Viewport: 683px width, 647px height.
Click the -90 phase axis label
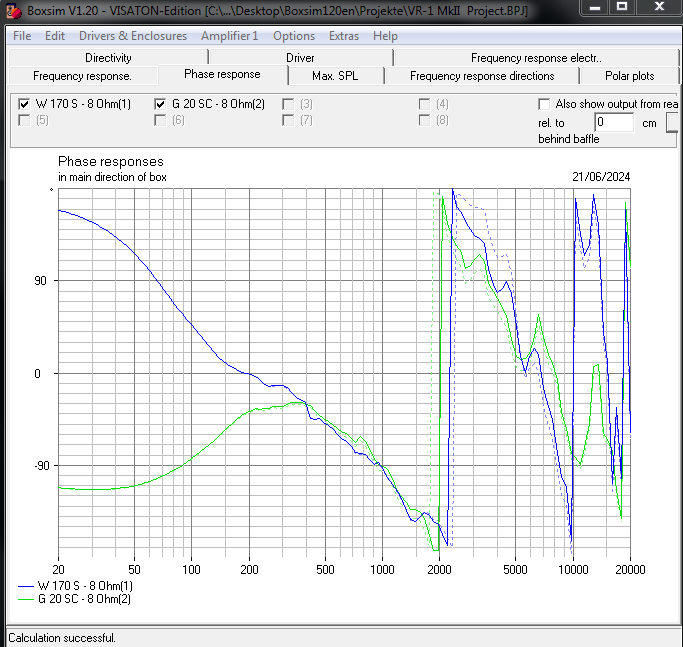42,466
